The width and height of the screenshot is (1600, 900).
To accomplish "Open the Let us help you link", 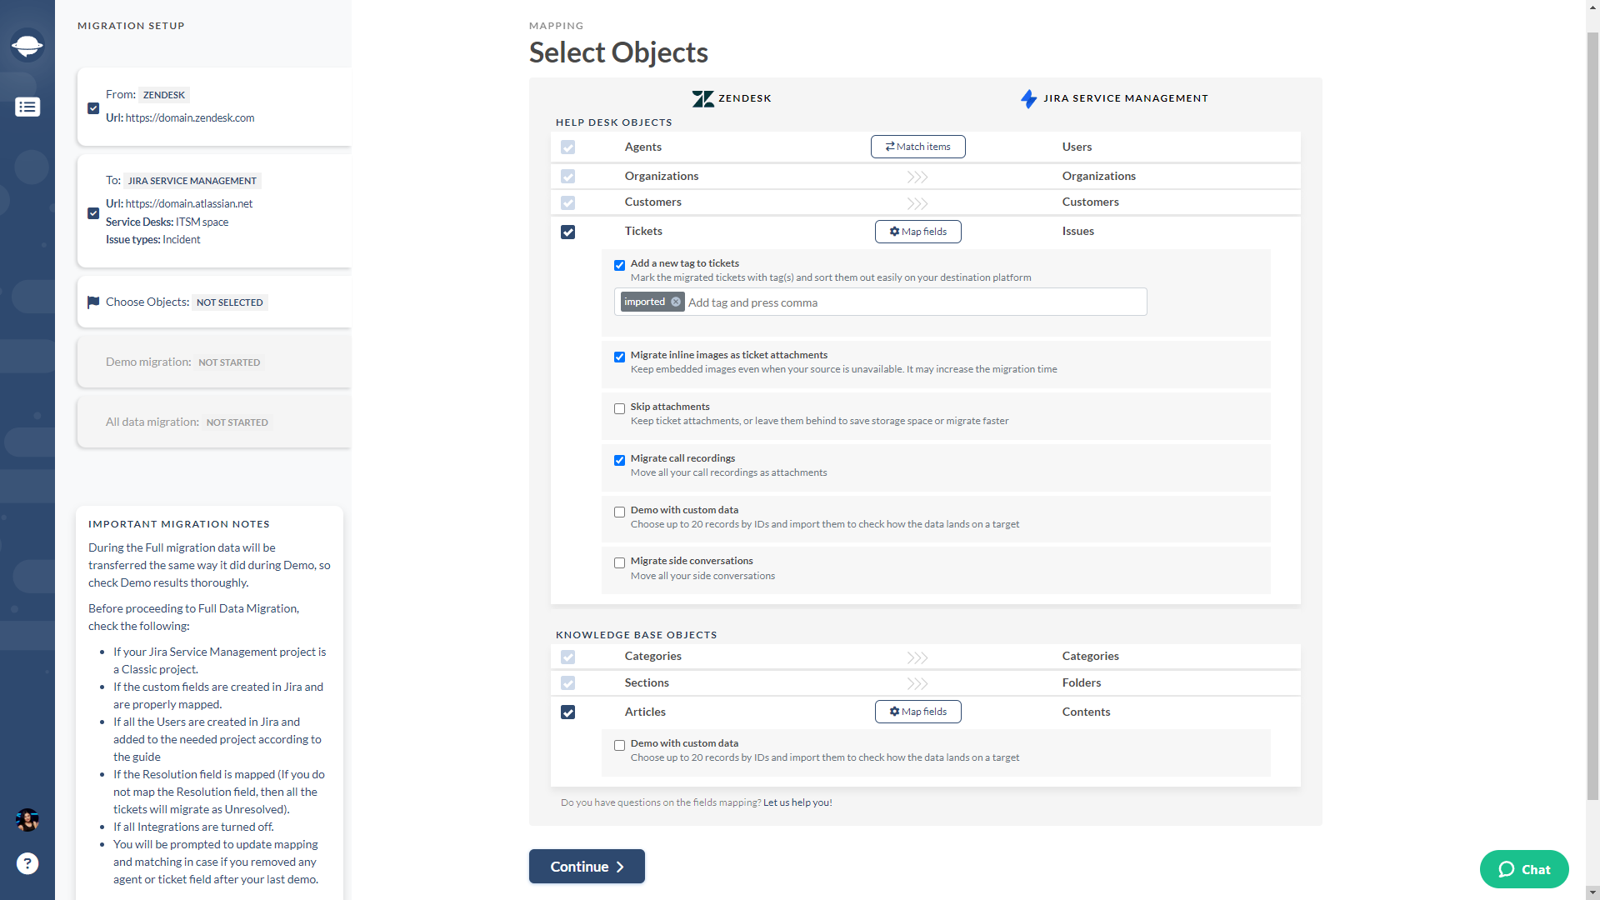I will point(797,803).
